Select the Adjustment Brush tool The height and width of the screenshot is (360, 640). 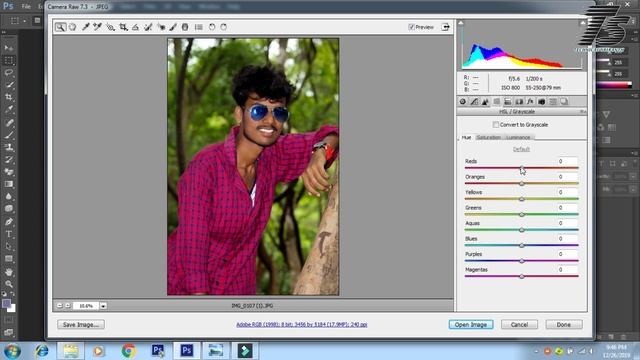point(173,27)
